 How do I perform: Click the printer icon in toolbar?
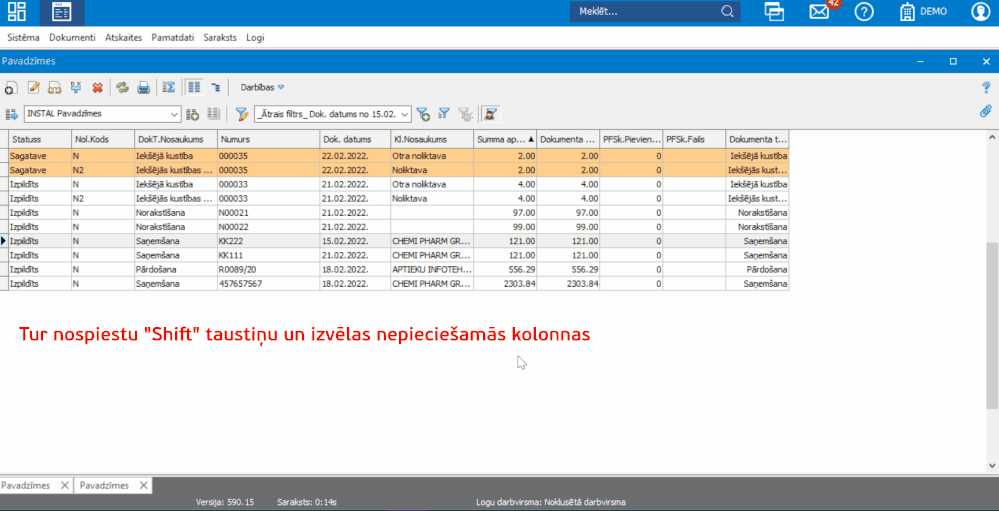143,88
